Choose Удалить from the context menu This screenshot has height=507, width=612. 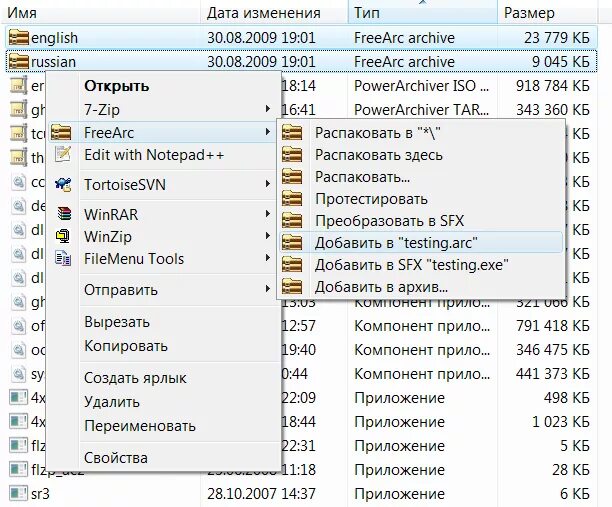point(163,402)
